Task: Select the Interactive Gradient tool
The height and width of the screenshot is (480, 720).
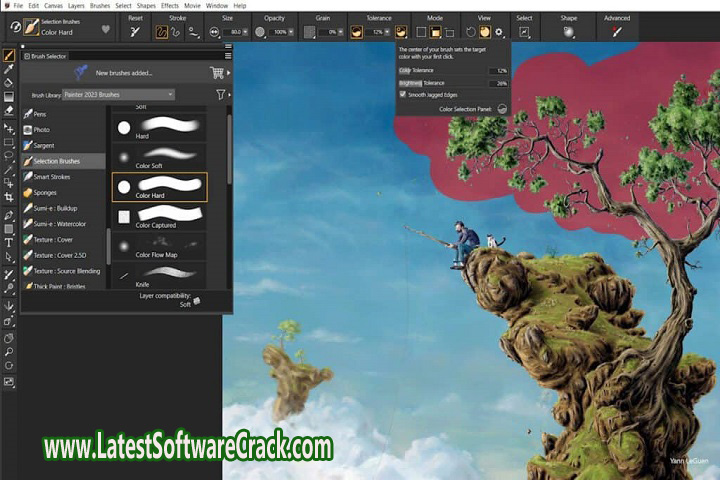Action: coord(9,97)
